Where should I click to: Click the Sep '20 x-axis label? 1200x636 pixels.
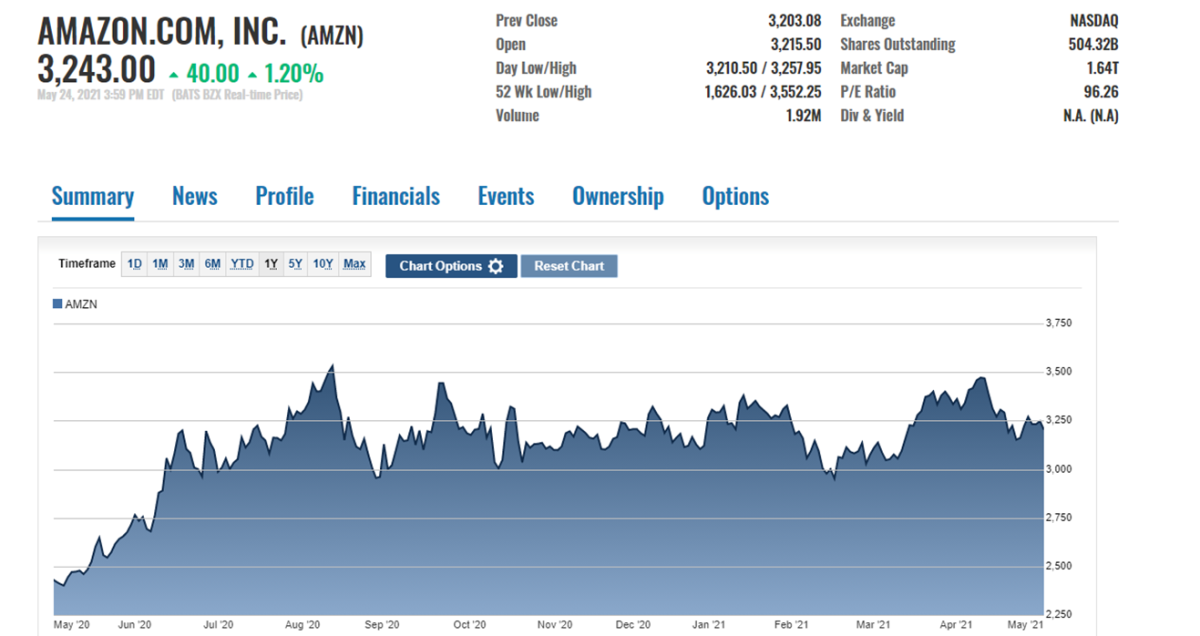click(381, 625)
